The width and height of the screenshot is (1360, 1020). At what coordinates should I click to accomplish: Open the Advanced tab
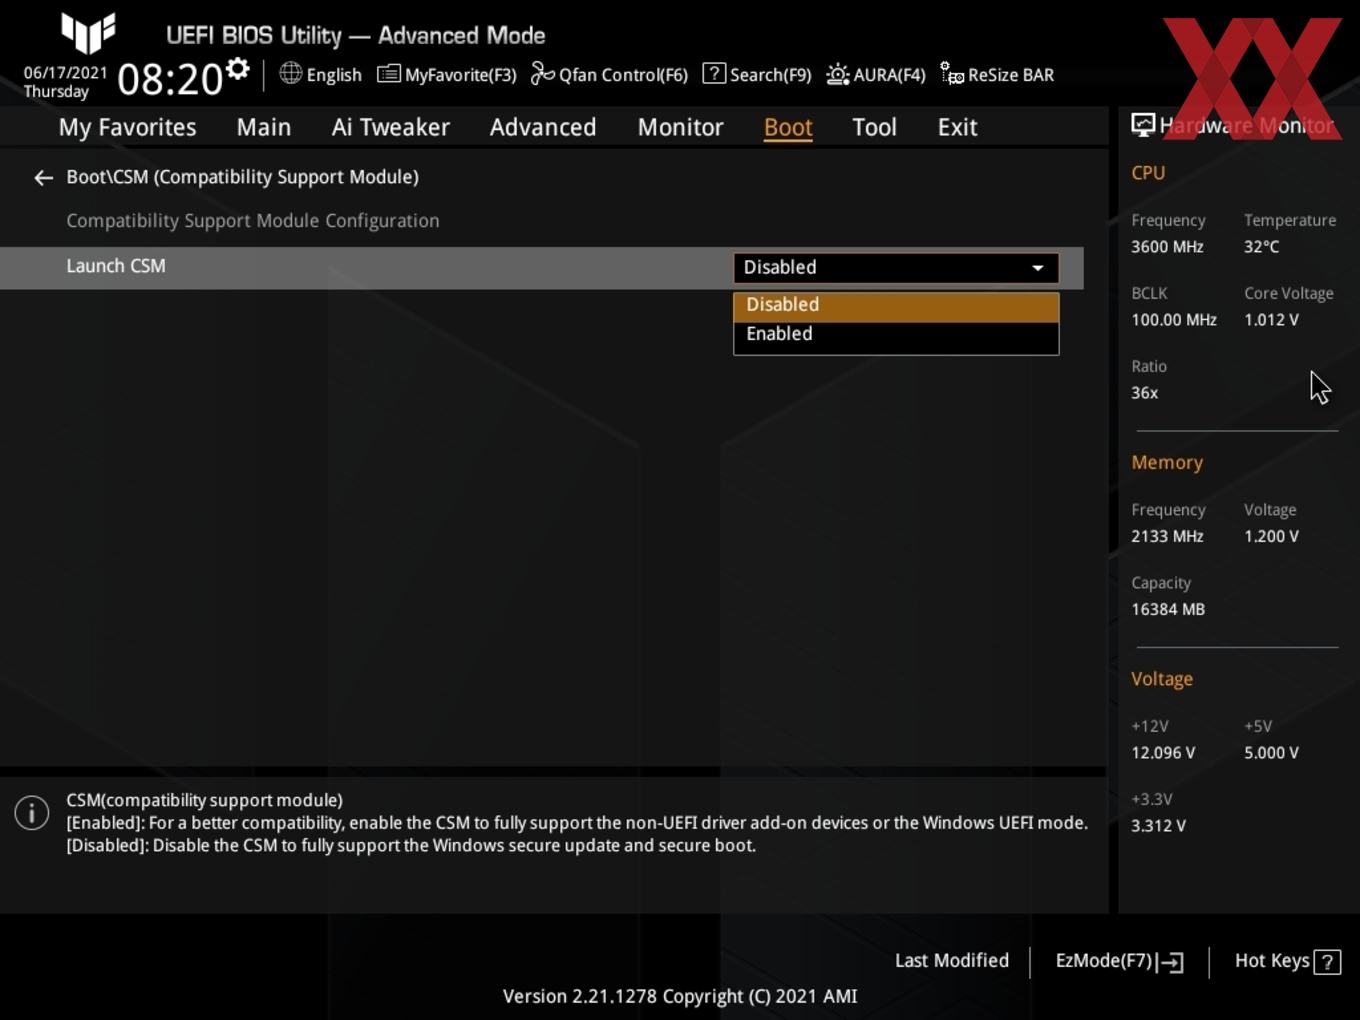click(543, 127)
